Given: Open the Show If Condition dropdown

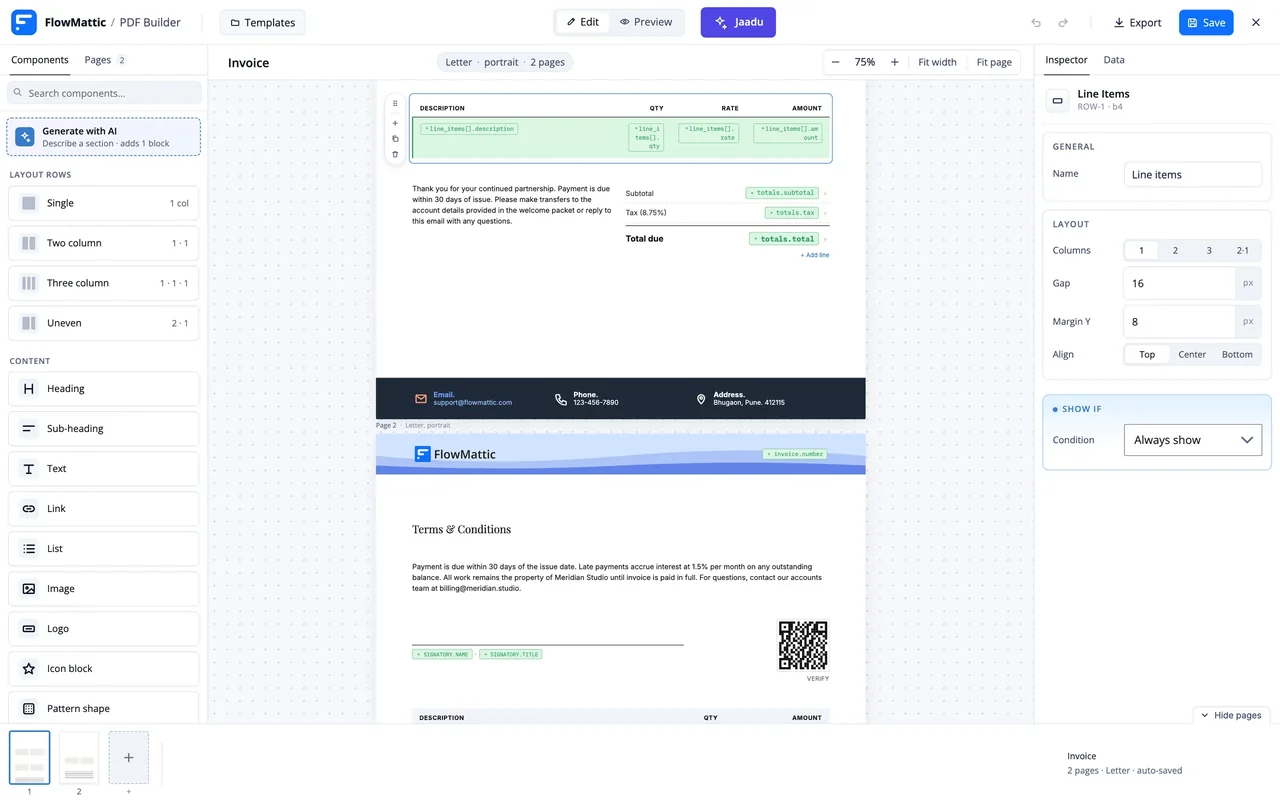Looking at the screenshot, I should (x=1193, y=440).
